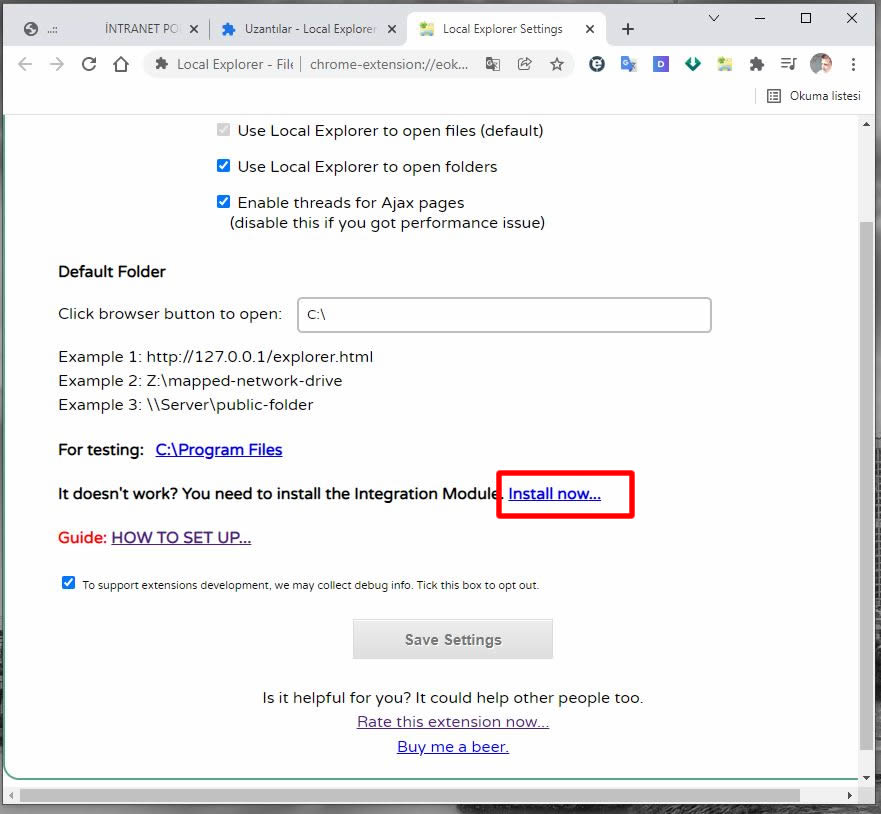Bookmark this page with the star icon
The height and width of the screenshot is (814, 881).
(x=557, y=64)
